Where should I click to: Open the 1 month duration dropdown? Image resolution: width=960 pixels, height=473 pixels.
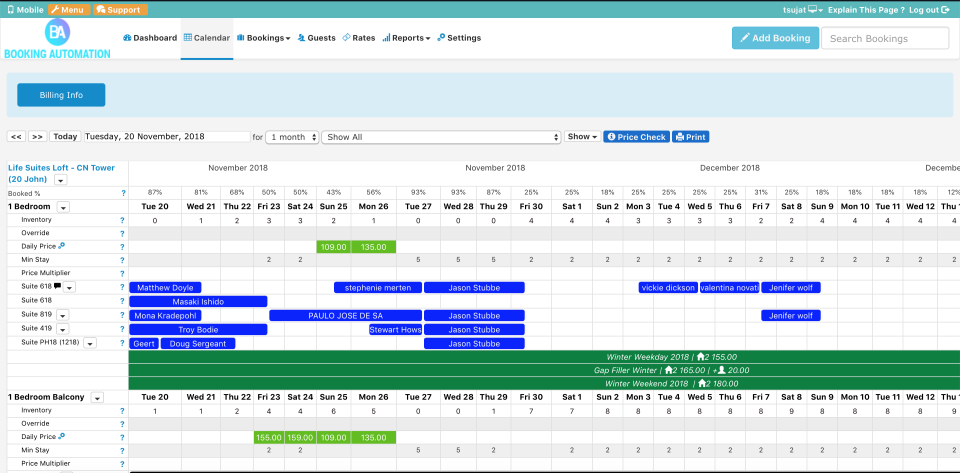tap(292, 137)
